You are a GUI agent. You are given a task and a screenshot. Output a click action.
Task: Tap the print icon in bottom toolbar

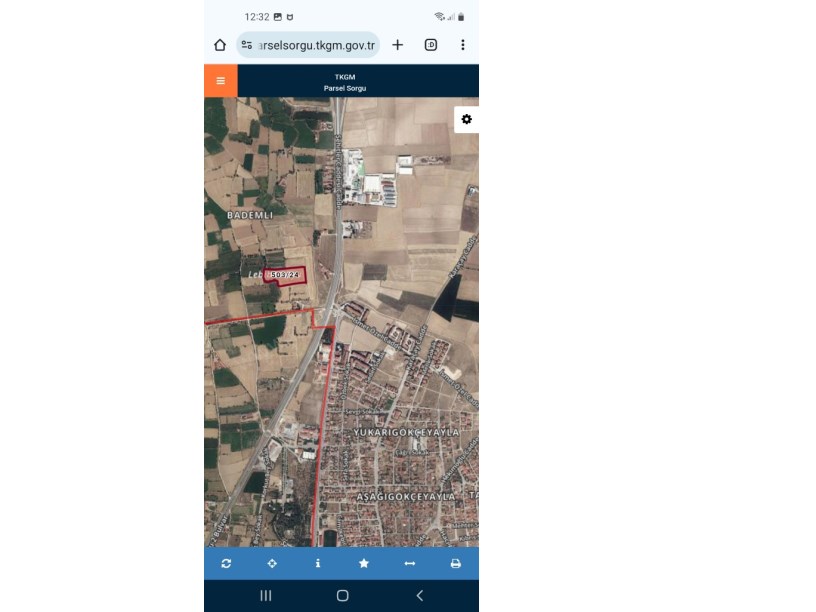coord(455,564)
